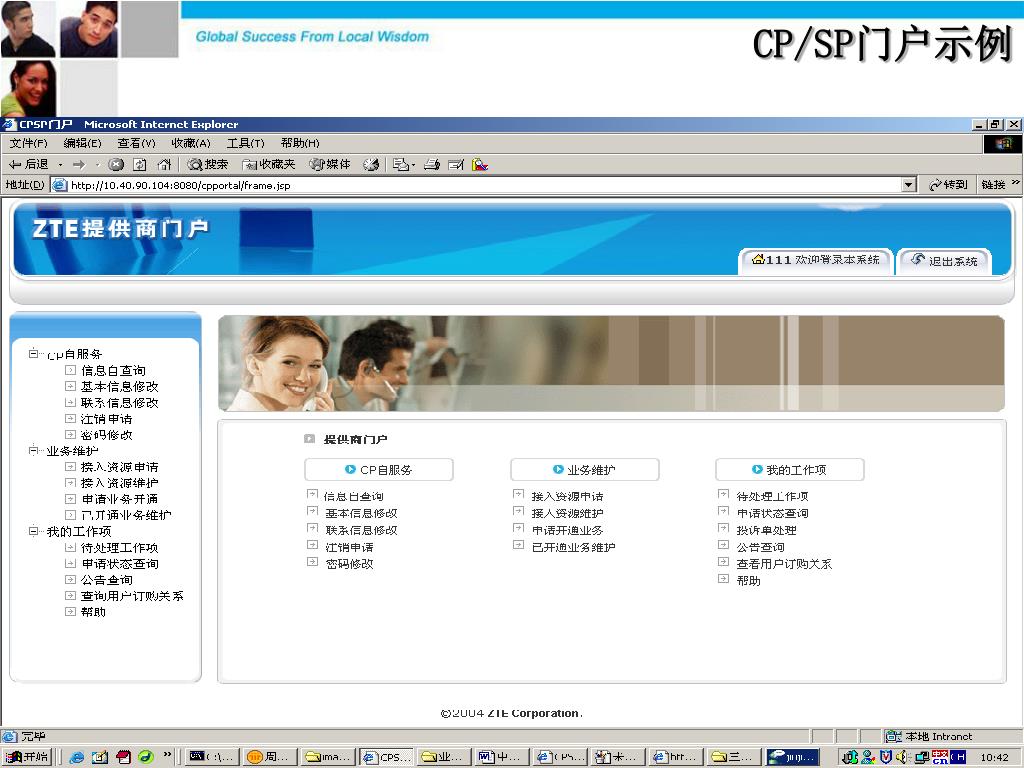Open Favorites (收藏夹) toolbar button
The image size is (1024, 768).
pyautogui.click(x=268, y=165)
